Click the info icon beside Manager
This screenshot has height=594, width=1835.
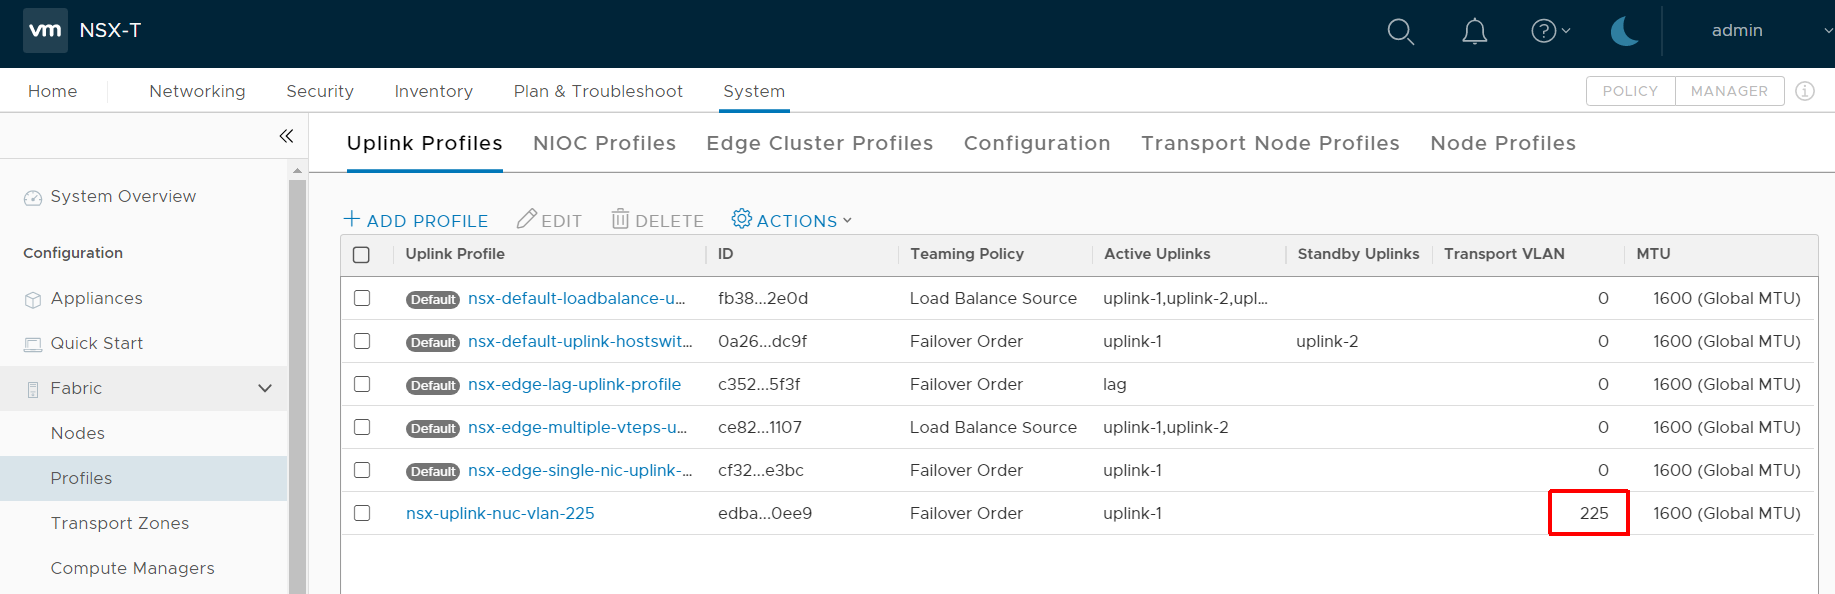(1805, 91)
